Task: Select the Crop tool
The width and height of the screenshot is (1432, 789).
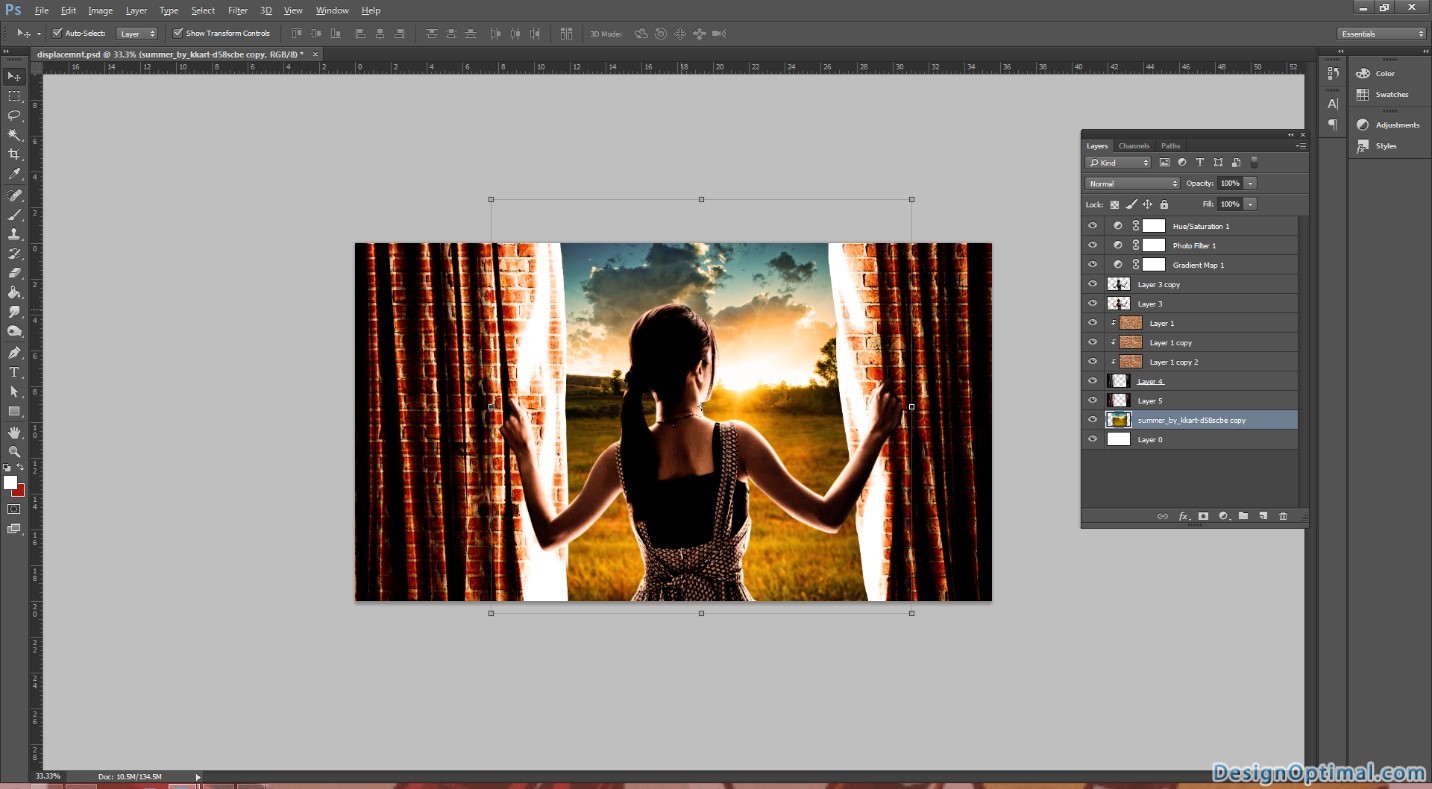Action: tap(14, 154)
